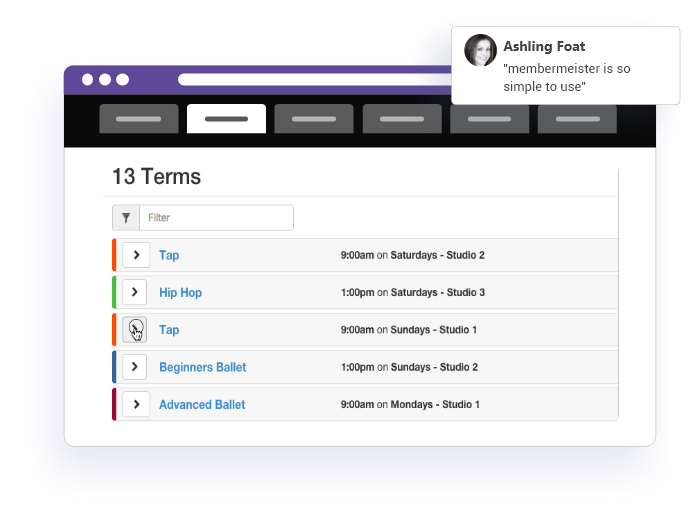The height and width of the screenshot is (524, 700).
Task: Expand the Tap row on Saturdays
Action: click(135, 255)
